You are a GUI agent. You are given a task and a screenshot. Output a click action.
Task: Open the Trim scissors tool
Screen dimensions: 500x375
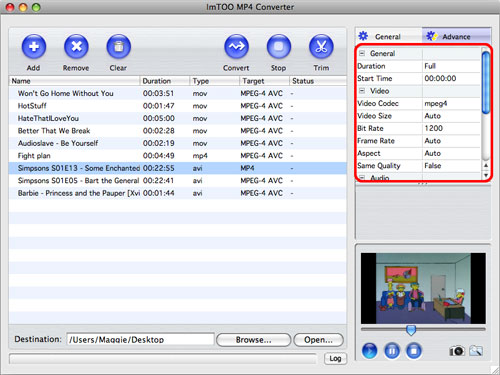coord(321,47)
